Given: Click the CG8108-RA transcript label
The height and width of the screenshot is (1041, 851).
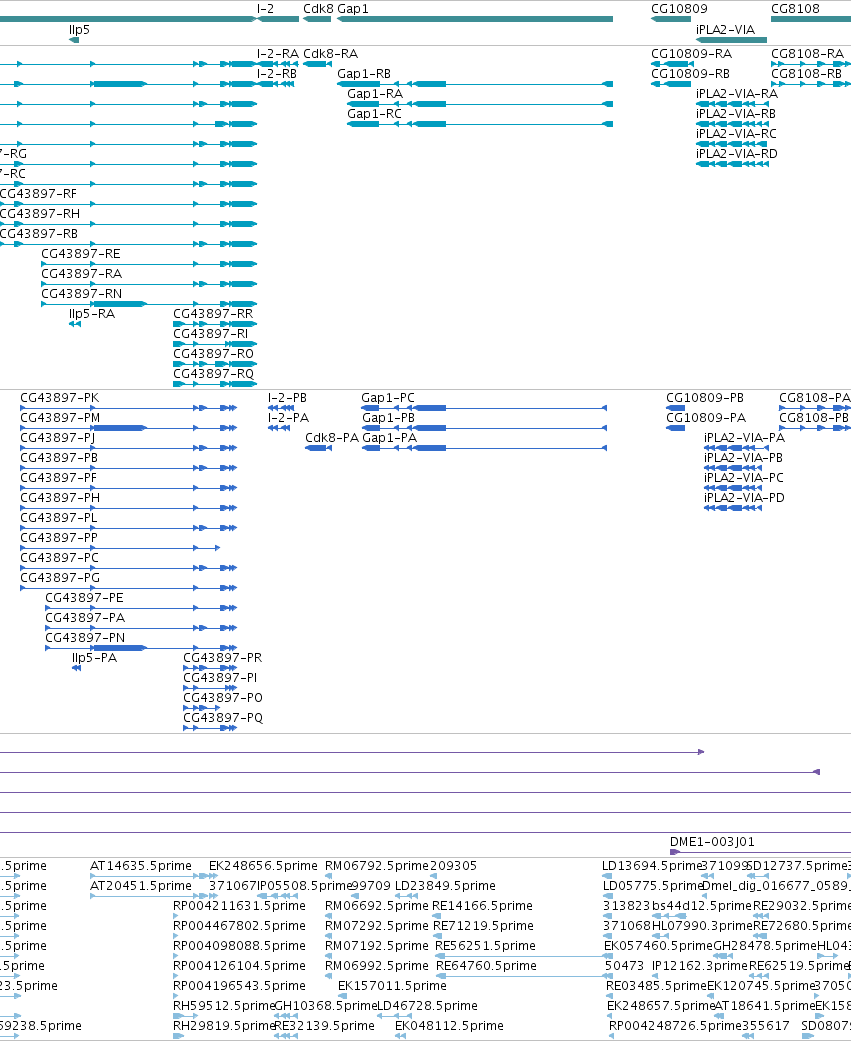Looking at the screenshot, I should pyautogui.click(x=808, y=54).
